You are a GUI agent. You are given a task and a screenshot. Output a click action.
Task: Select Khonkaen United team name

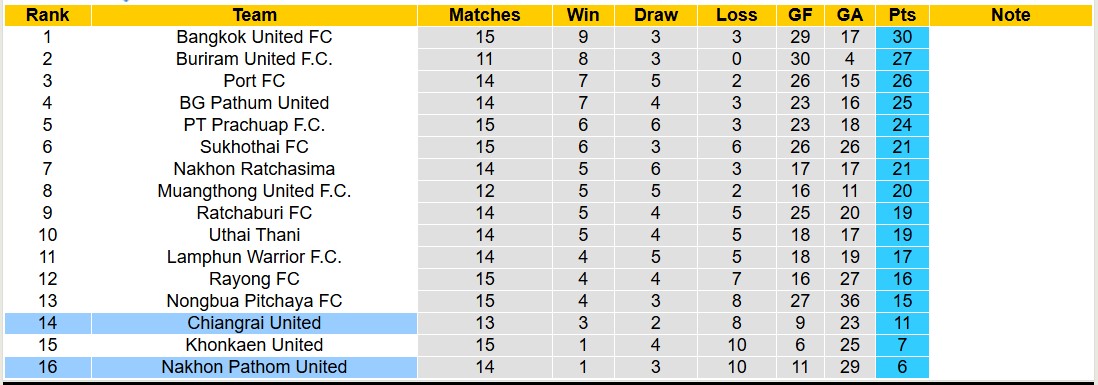pyautogui.click(x=254, y=345)
